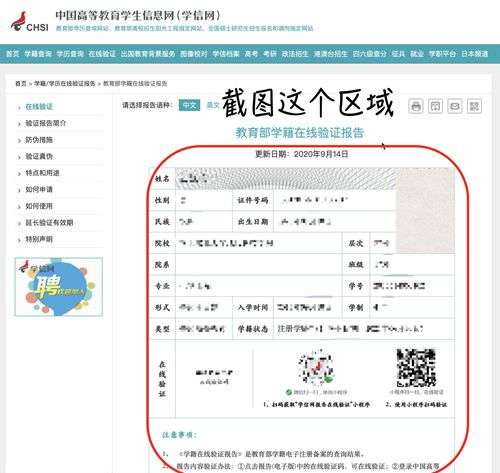This screenshot has height=473, width=500.
Task: Click the chevron next to 特点和用途
Action: [19, 174]
